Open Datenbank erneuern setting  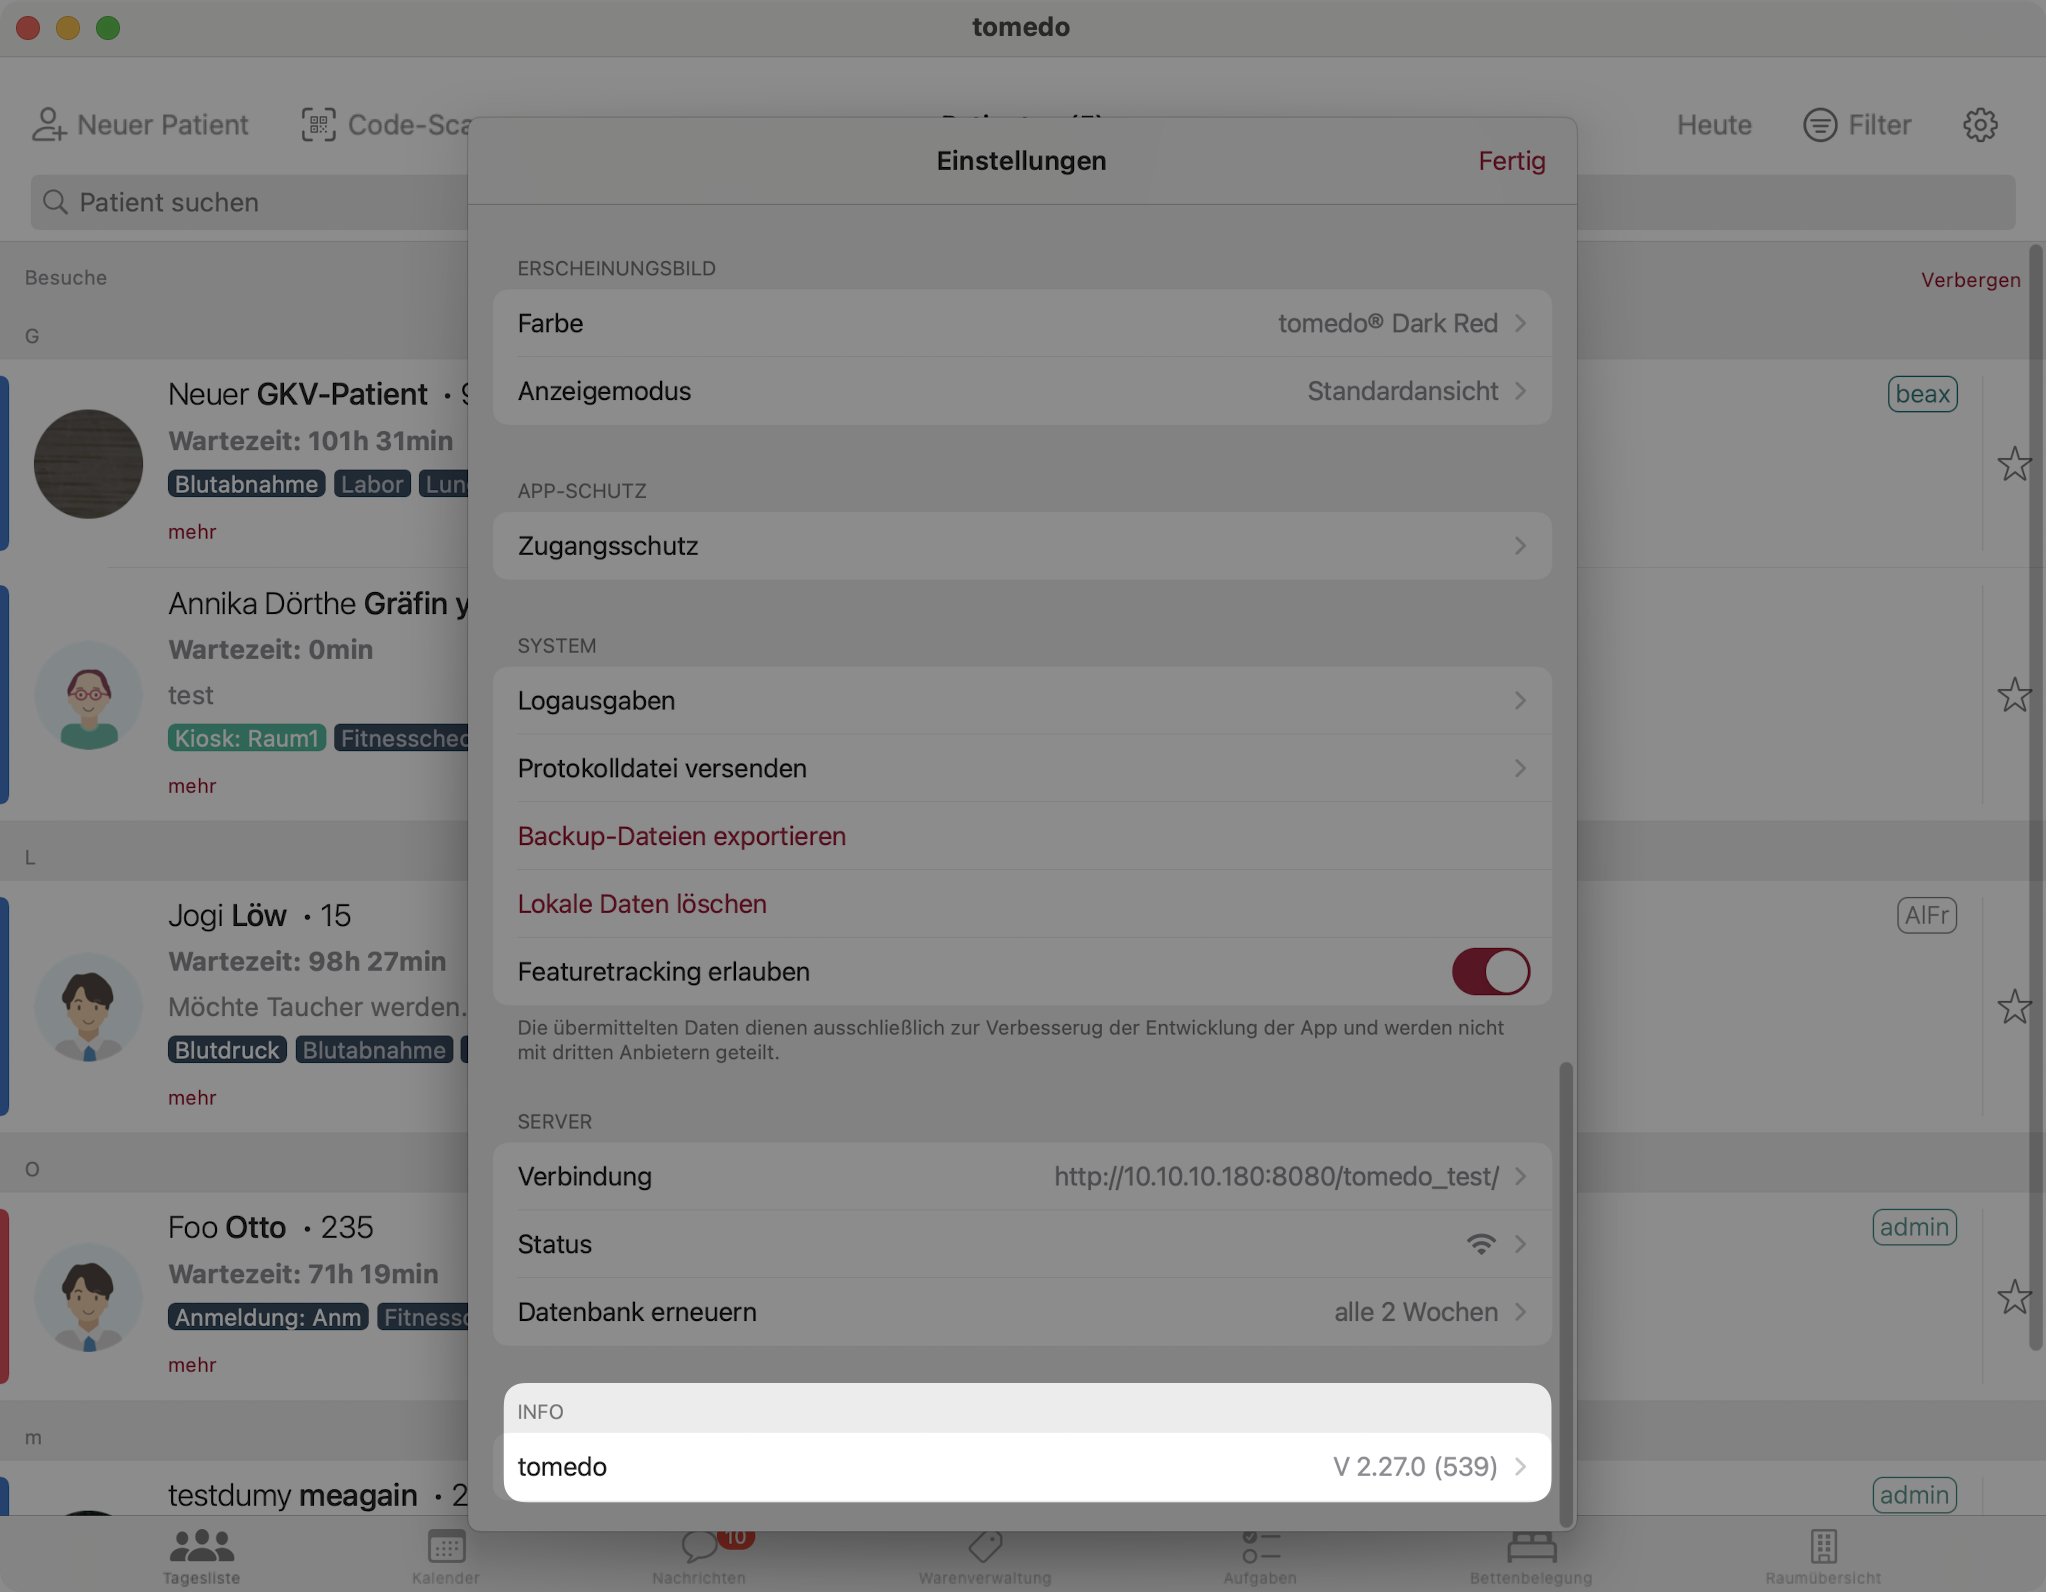click(1022, 1312)
